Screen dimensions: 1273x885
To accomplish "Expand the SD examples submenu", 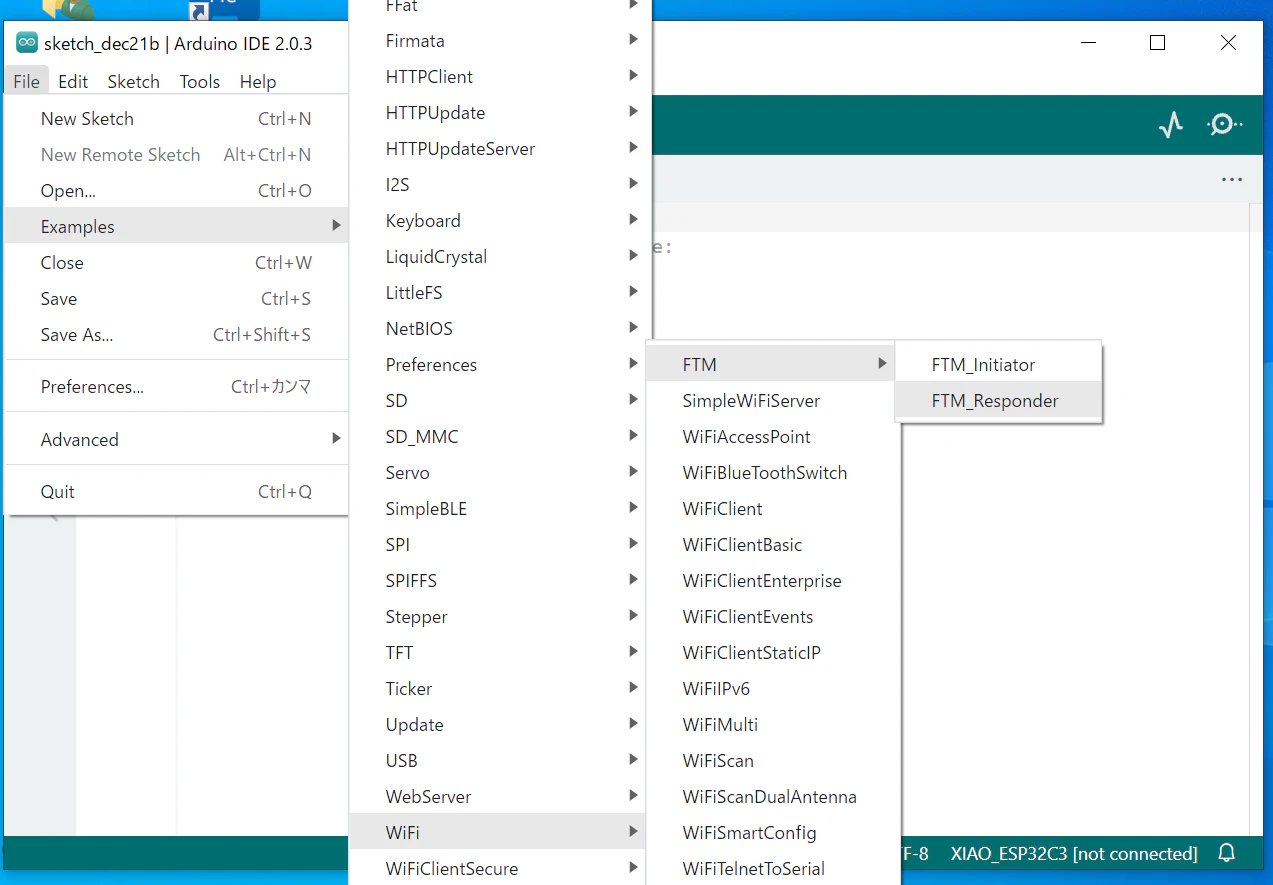I will coord(500,401).
